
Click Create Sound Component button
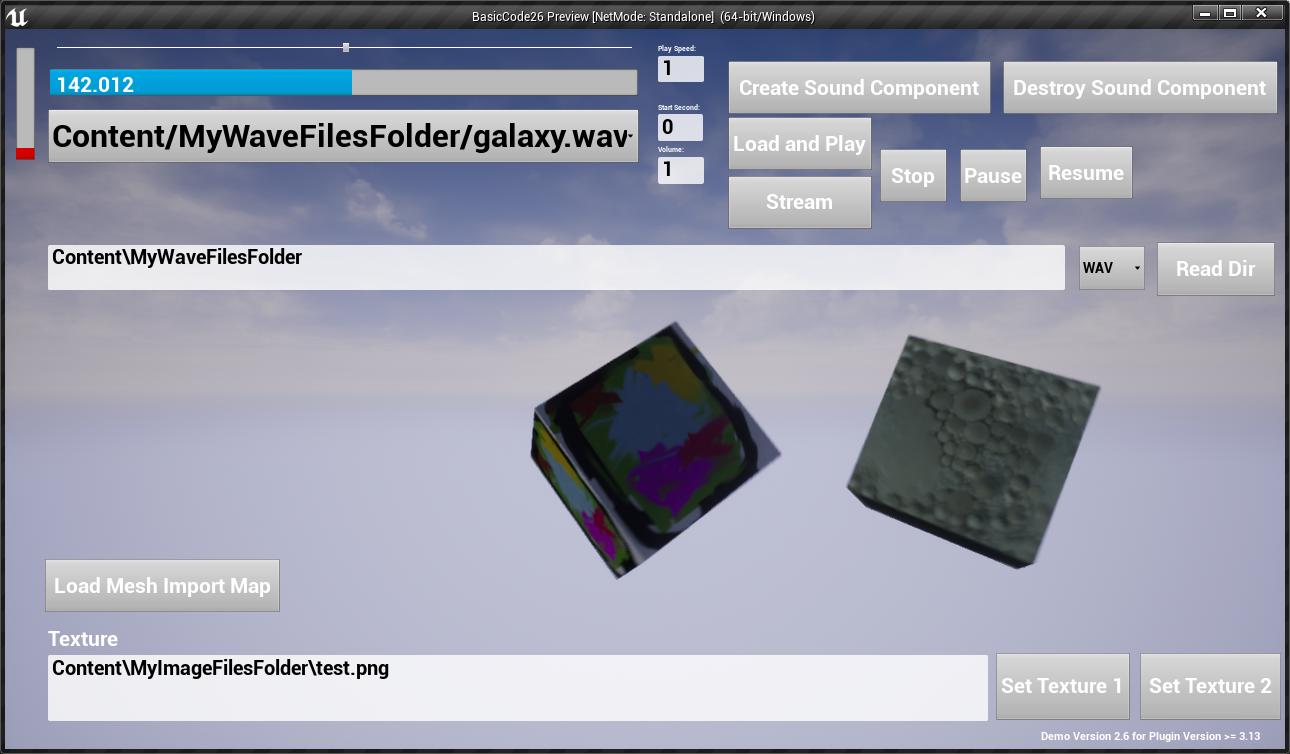point(859,88)
